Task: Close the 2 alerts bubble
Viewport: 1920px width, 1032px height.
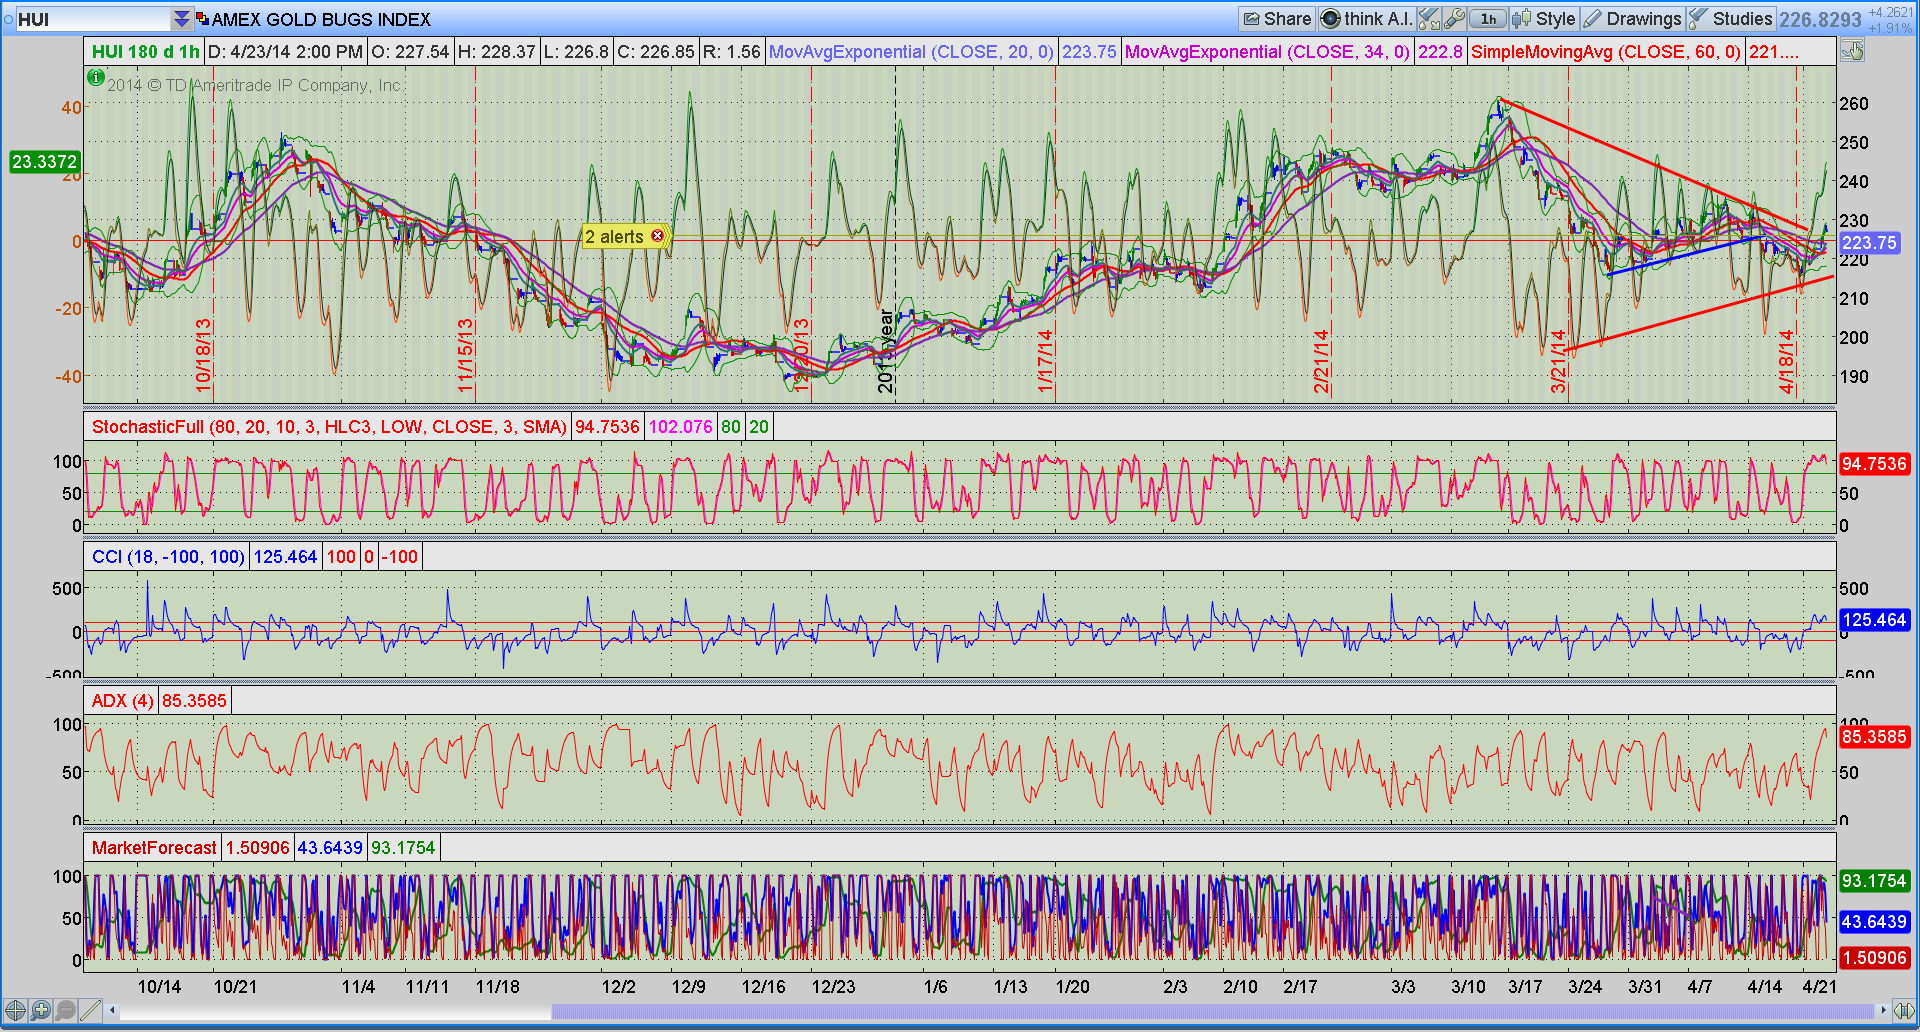Action: coord(657,236)
